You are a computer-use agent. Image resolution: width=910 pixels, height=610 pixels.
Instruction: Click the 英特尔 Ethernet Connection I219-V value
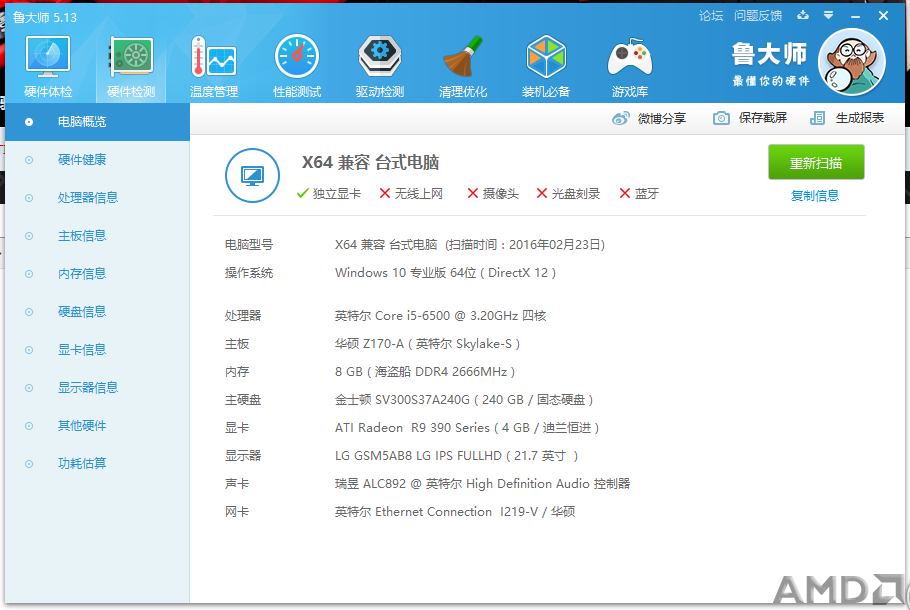(x=455, y=512)
